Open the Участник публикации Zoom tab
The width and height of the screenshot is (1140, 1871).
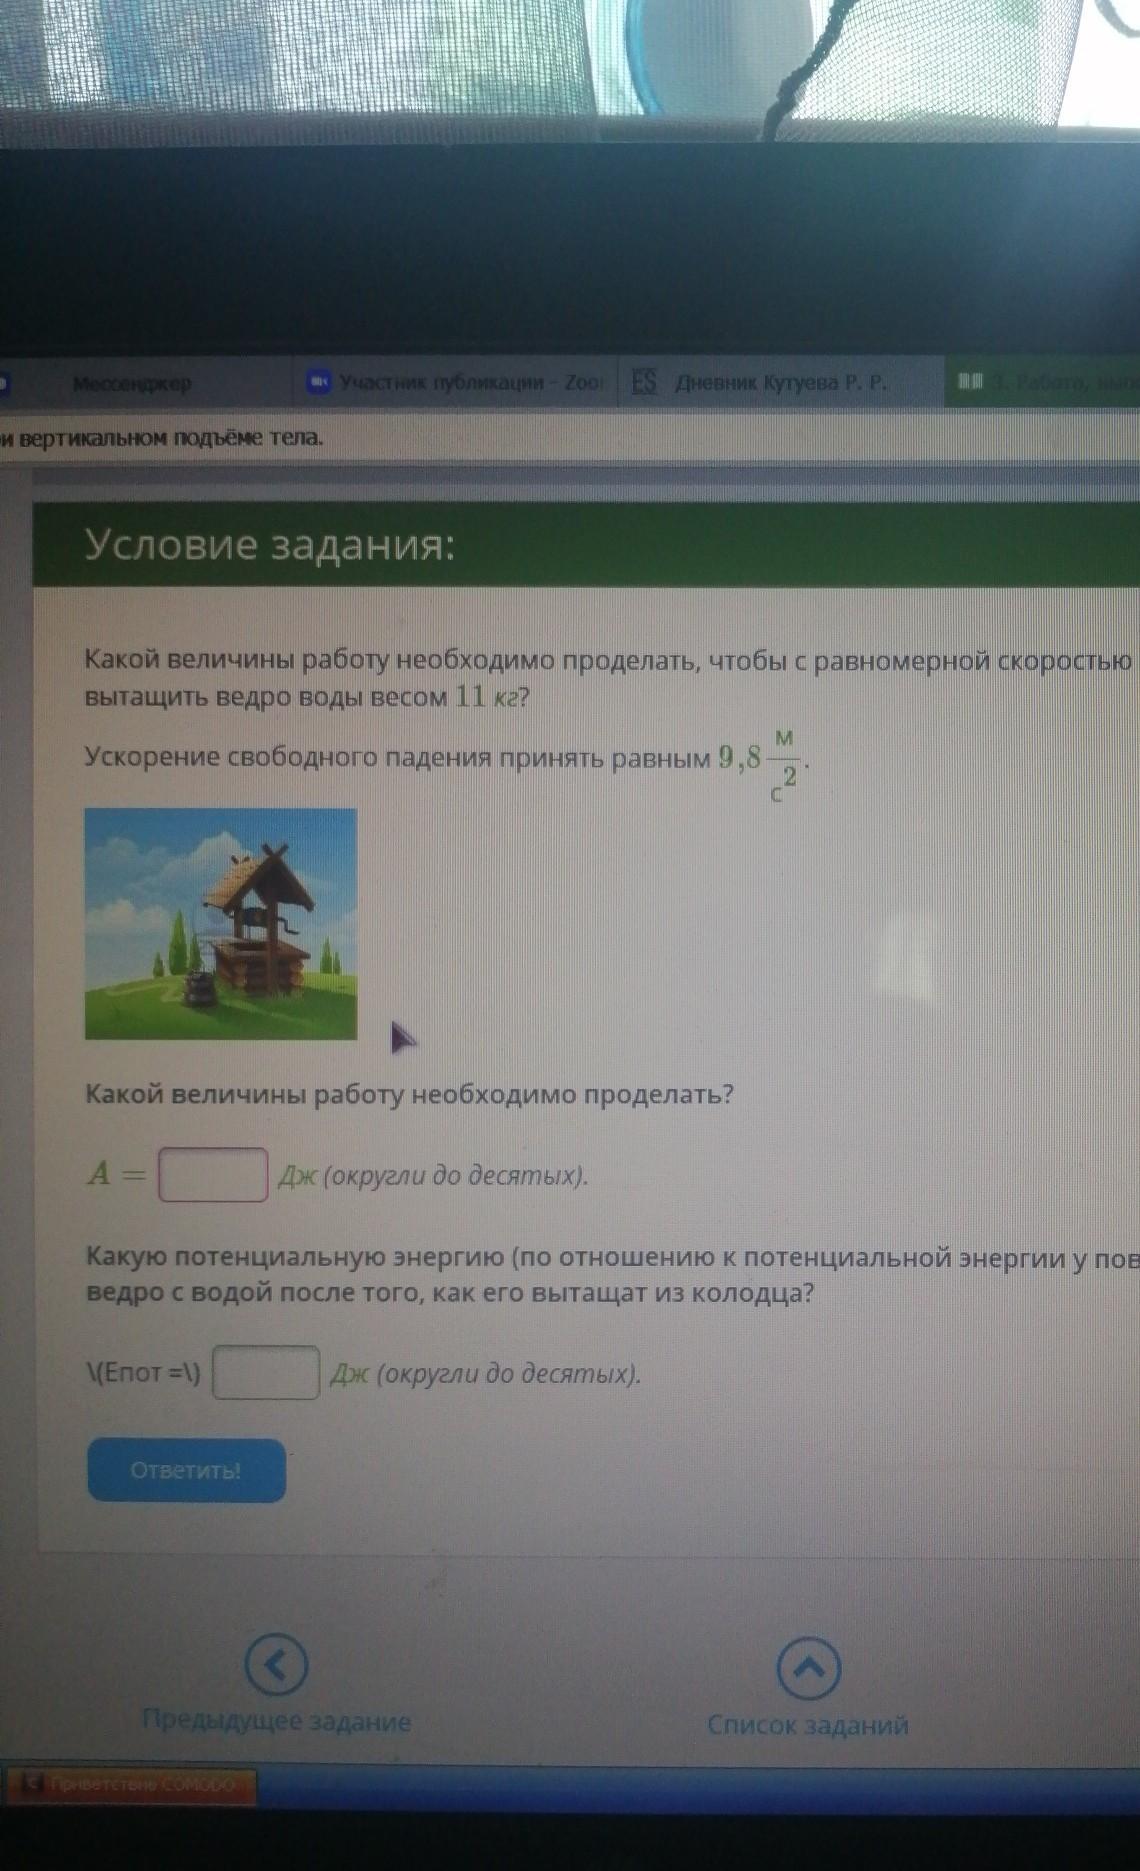point(455,382)
